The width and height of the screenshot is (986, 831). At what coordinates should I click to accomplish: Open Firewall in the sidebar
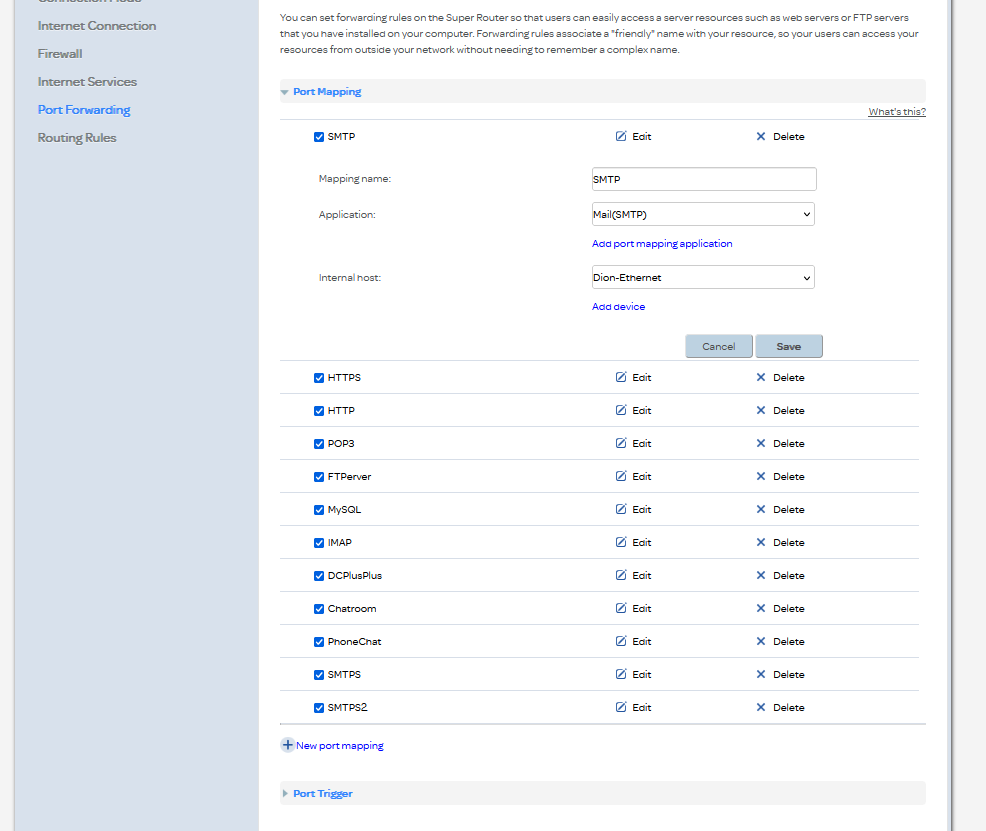coord(60,54)
